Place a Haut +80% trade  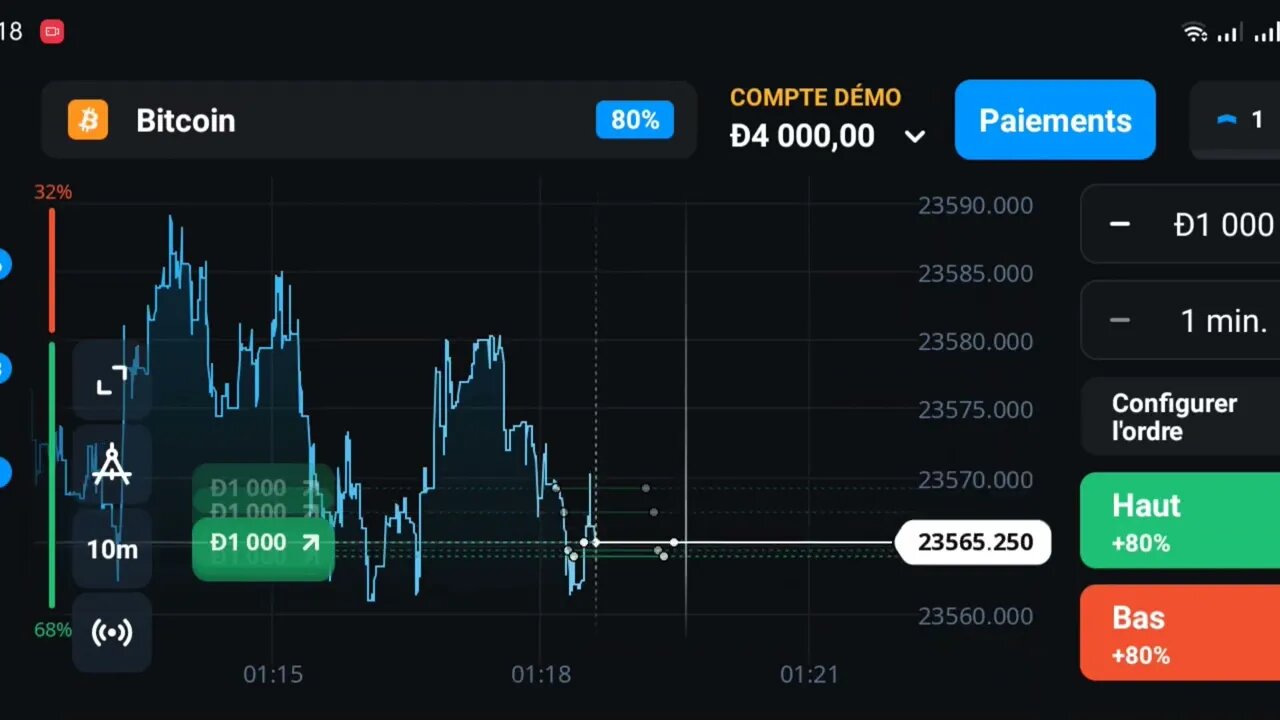point(1180,521)
